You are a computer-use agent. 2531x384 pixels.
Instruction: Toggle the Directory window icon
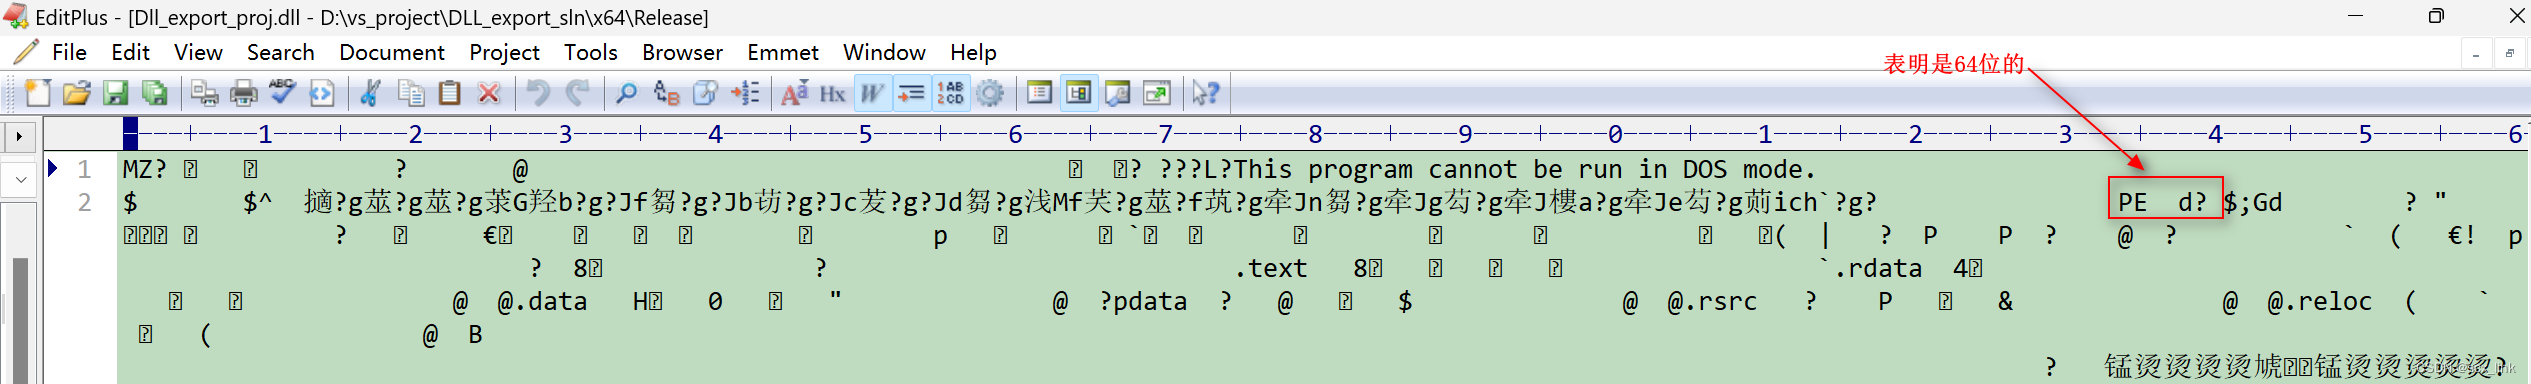click(1078, 93)
